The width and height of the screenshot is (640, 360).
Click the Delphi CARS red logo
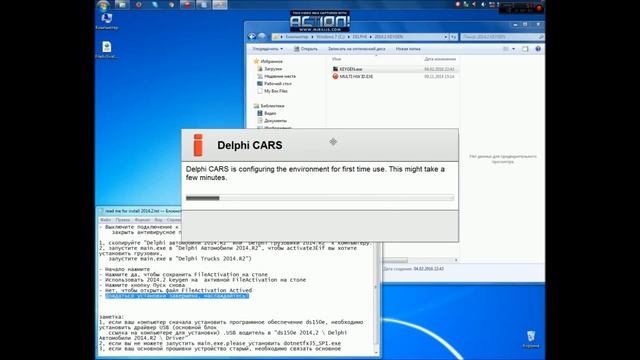pos(198,145)
